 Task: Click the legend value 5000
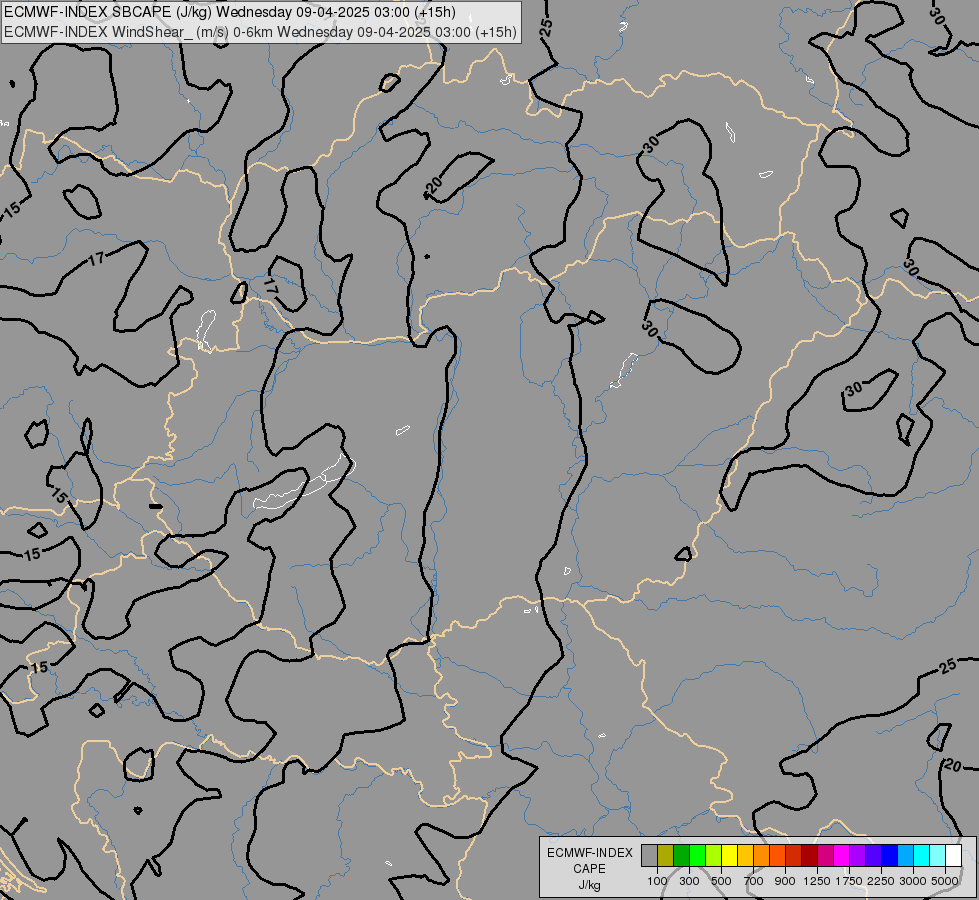[x=945, y=881]
